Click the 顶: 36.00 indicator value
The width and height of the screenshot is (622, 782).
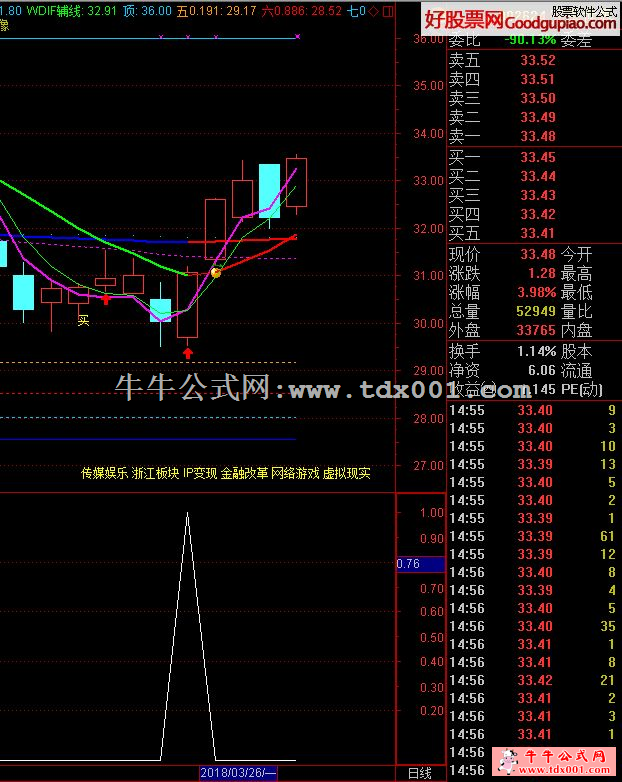tap(148, 10)
